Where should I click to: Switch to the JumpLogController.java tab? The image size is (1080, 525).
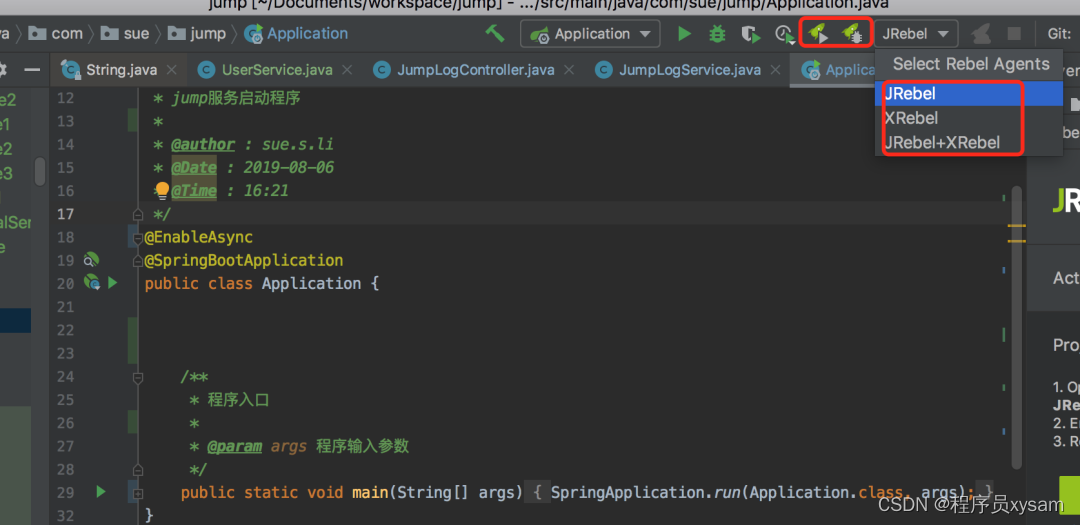(x=476, y=70)
